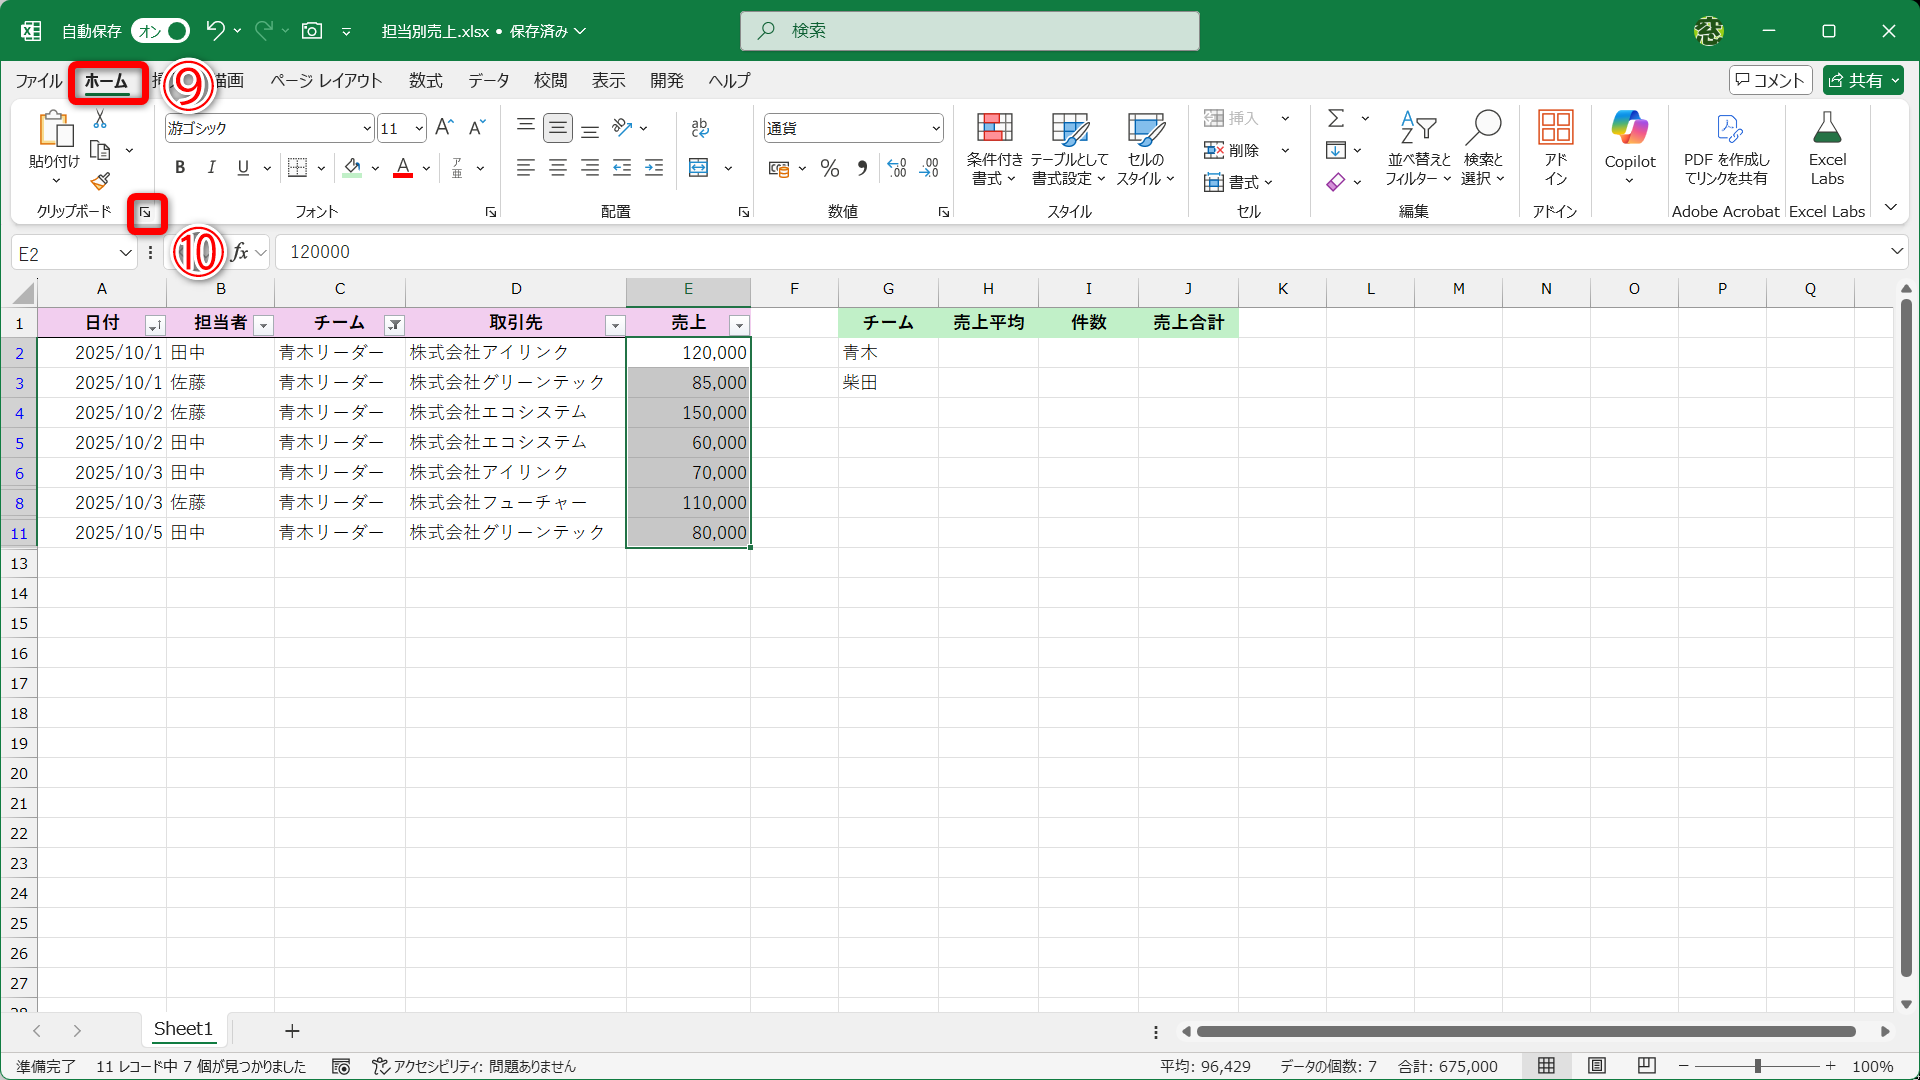Viewport: 1920px width, 1080px height.
Task: Click the AutoSum sigma icon
Action: (1336, 119)
